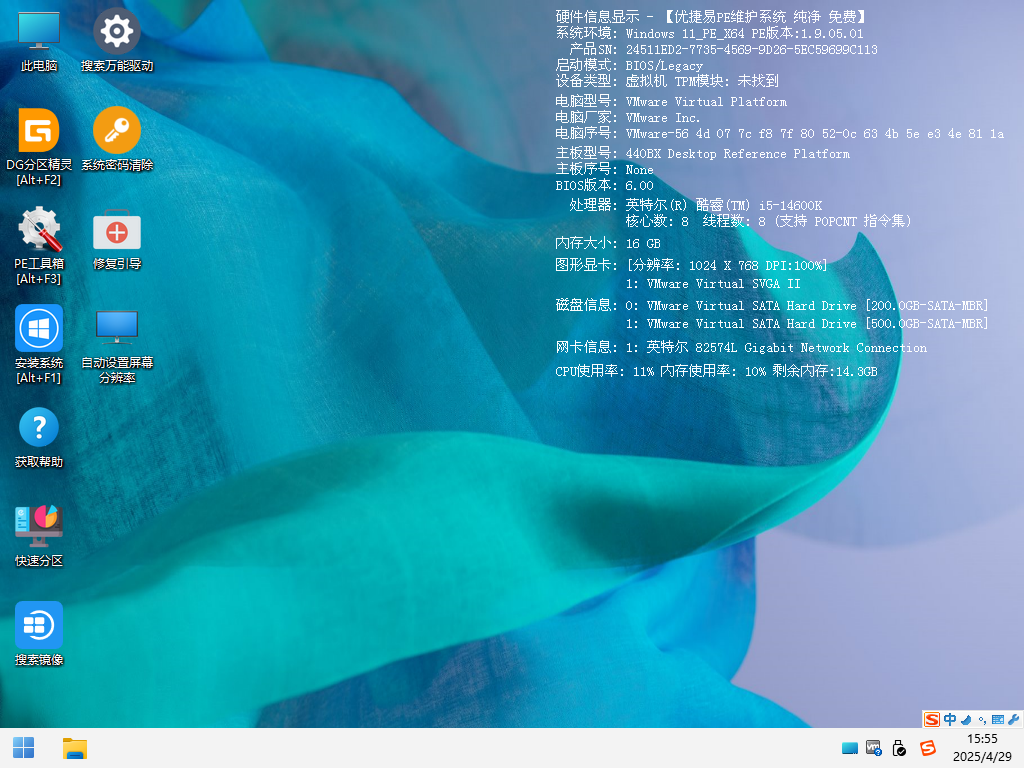
Task: Click the safely remove USB tray icon
Action: click(899, 748)
